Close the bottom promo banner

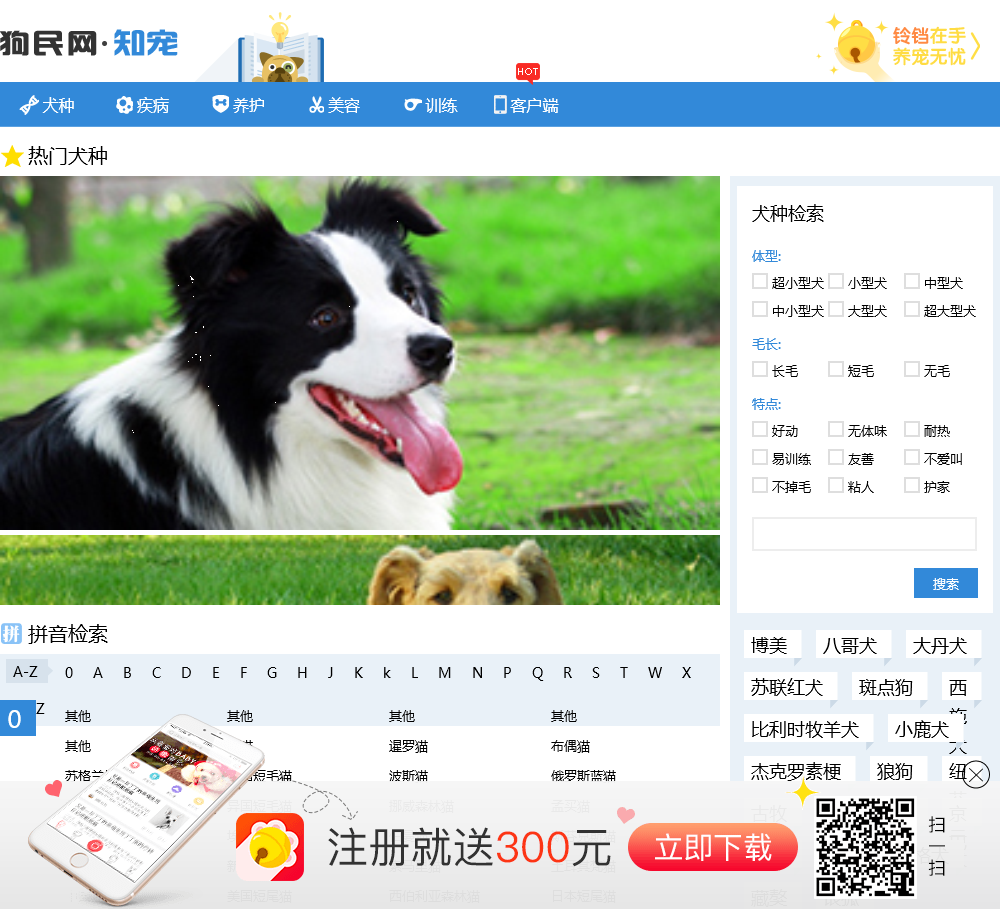976,774
